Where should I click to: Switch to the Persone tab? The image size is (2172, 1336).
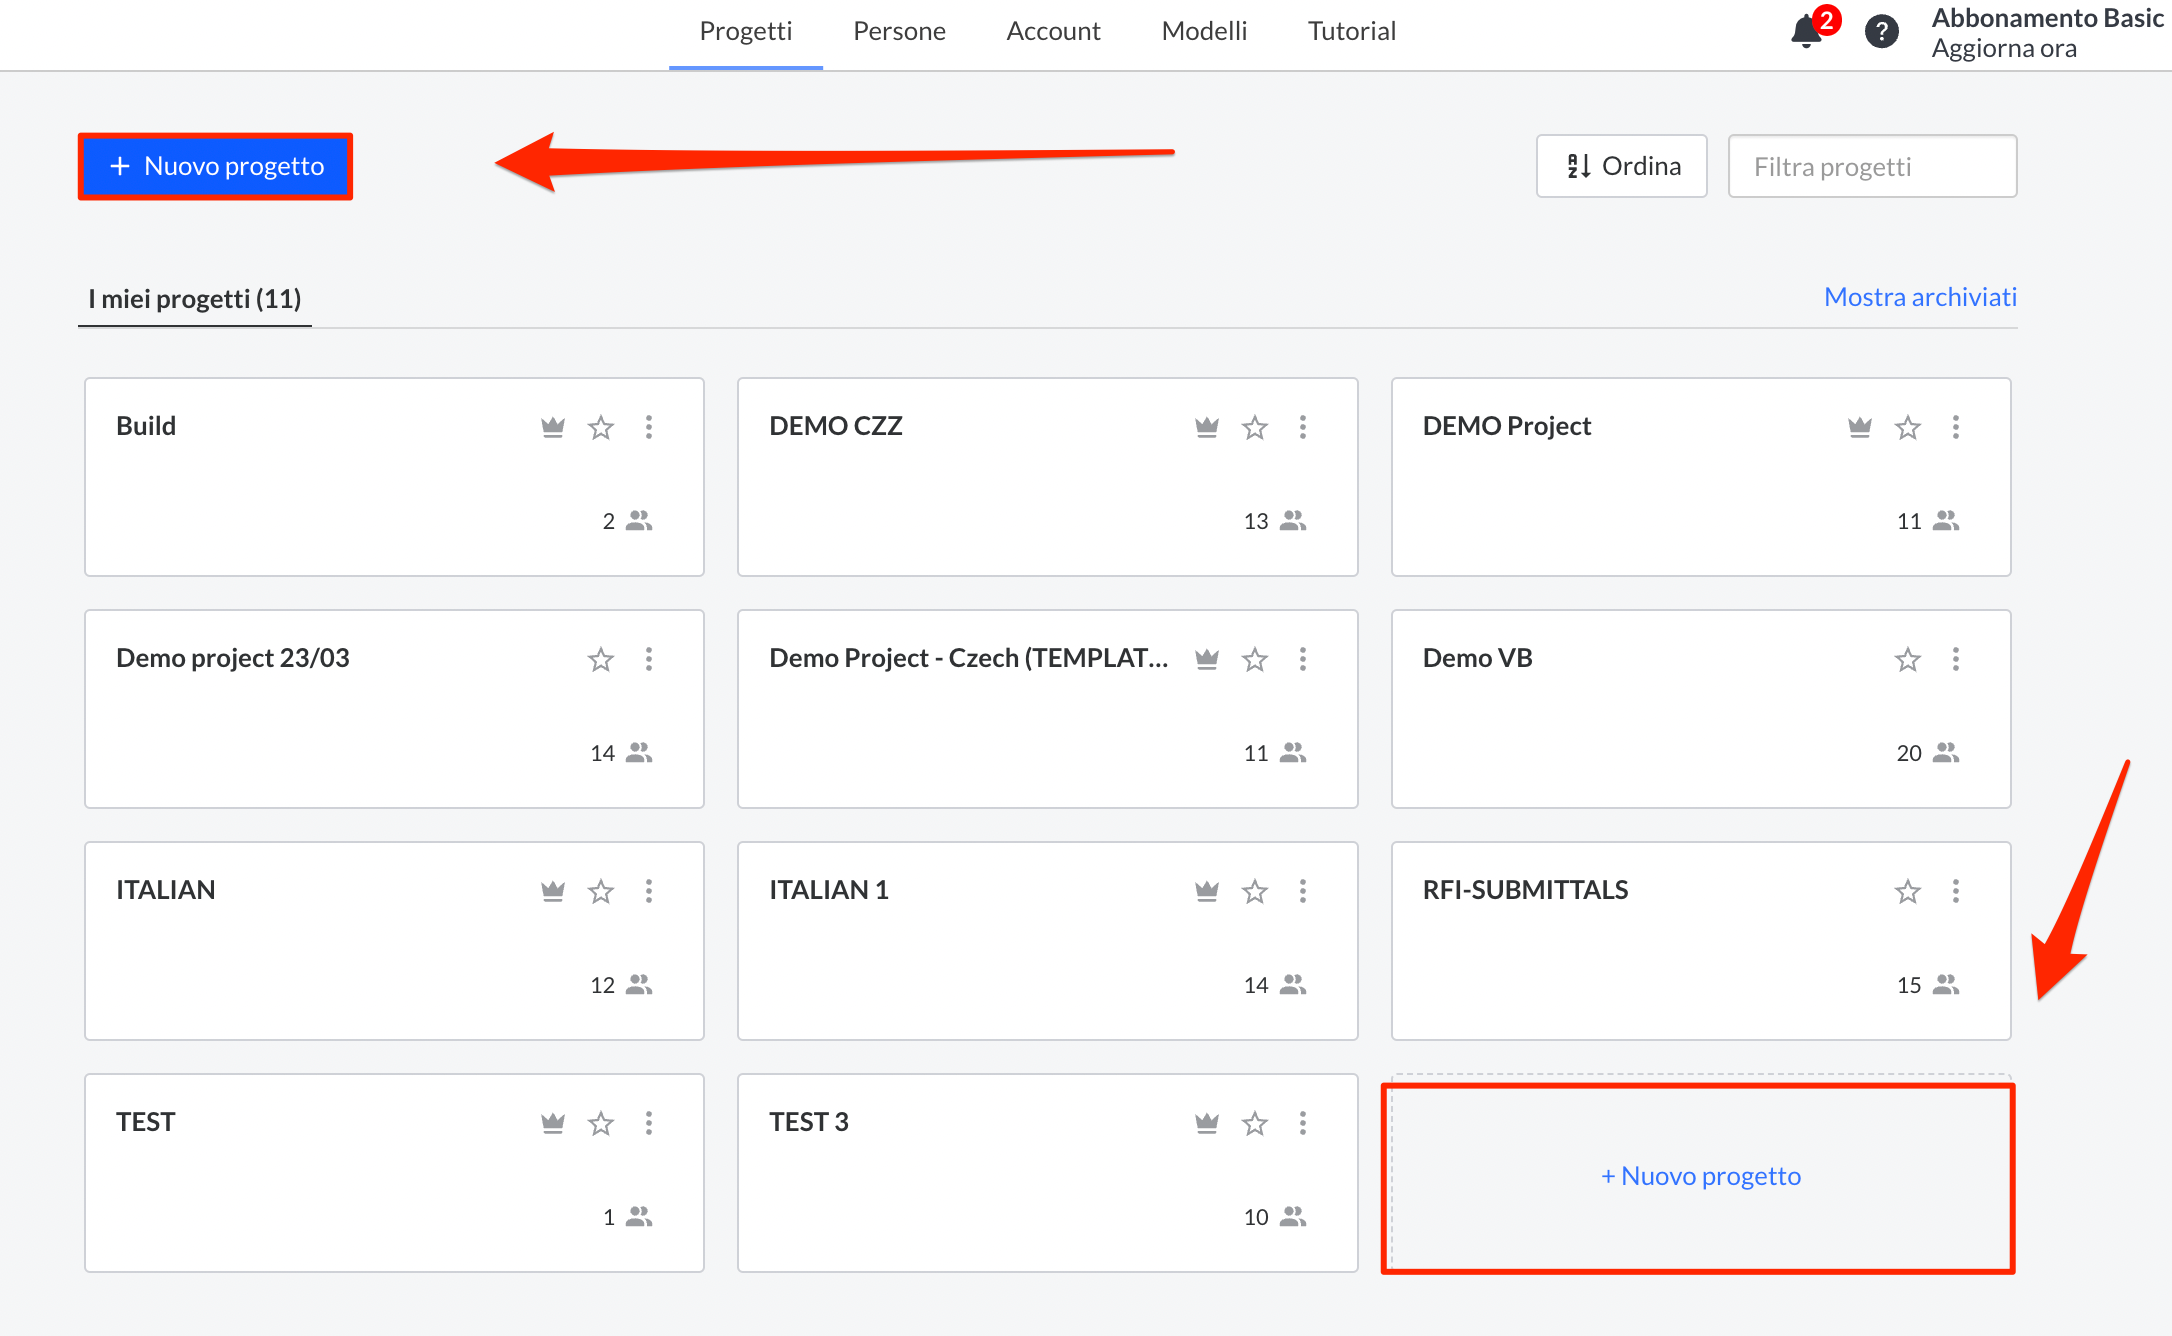(899, 31)
